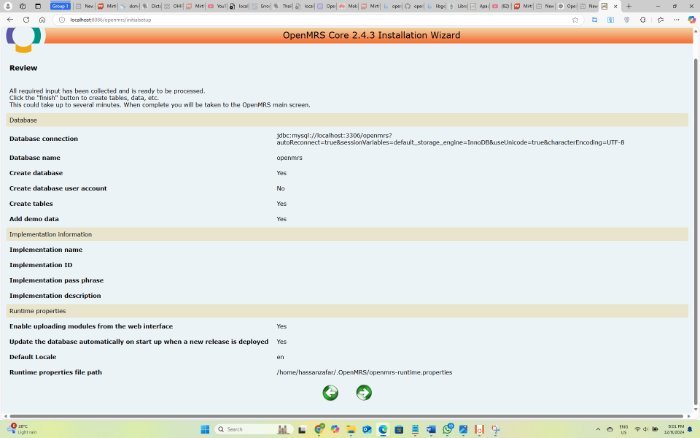Open the browser home page icon
The height and width of the screenshot is (438, 700).
[x=42, y=19]
